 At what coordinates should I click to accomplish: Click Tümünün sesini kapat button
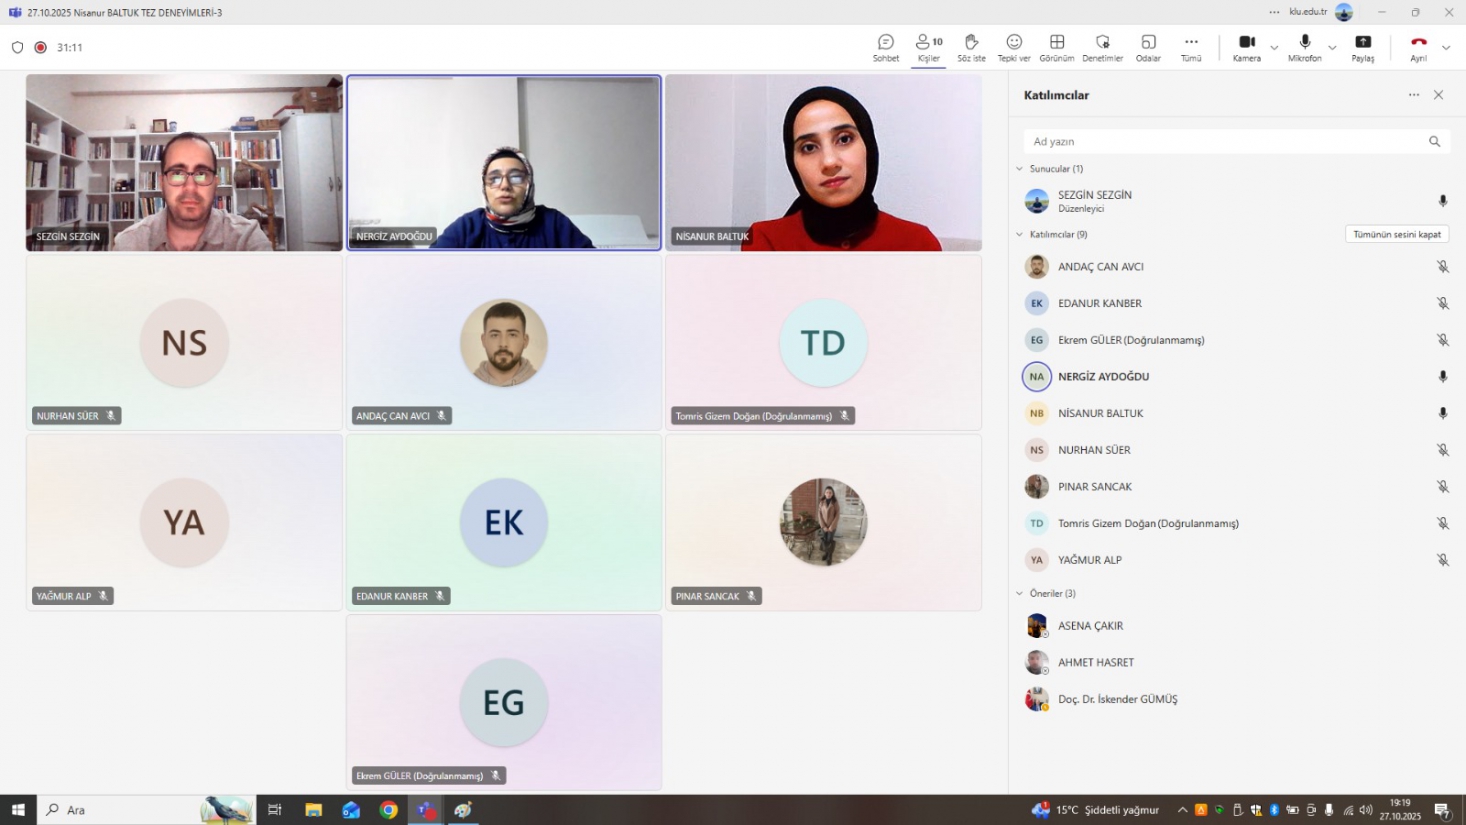coord(1396,234)
